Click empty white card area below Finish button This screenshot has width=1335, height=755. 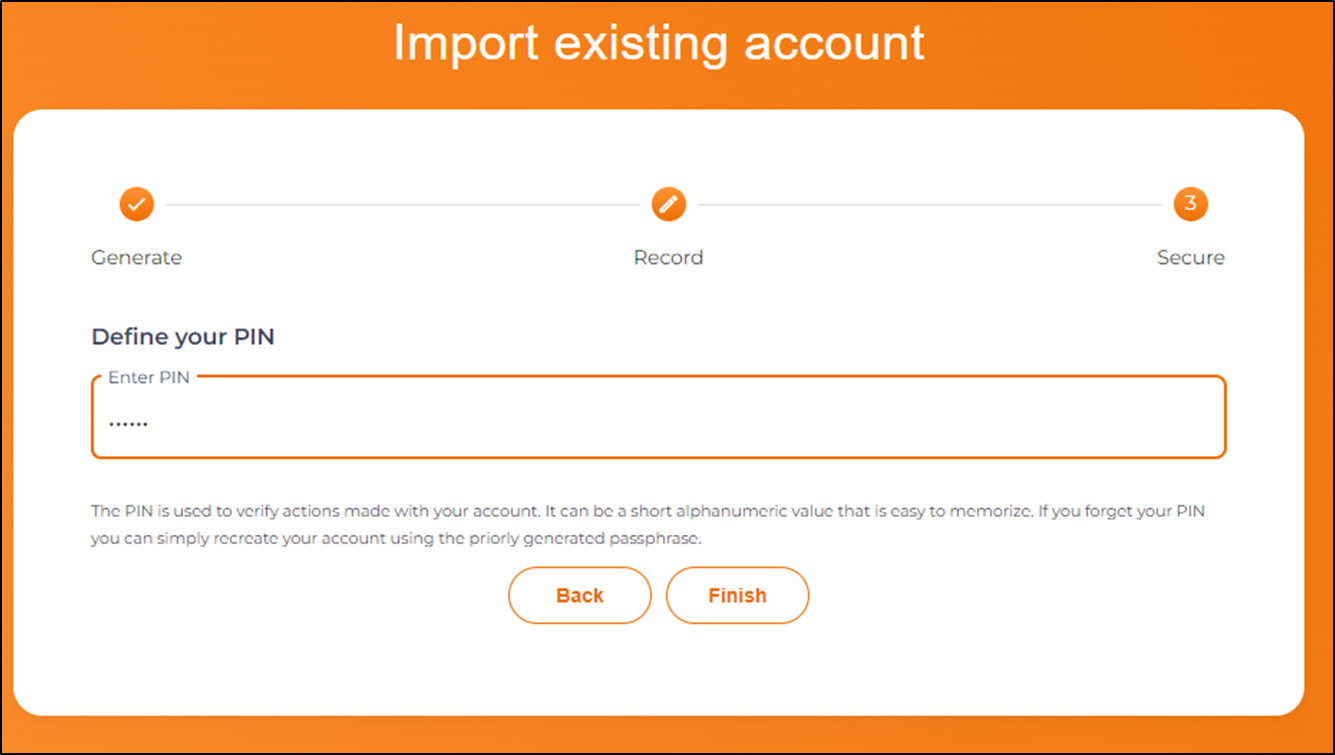pos(658,670)
